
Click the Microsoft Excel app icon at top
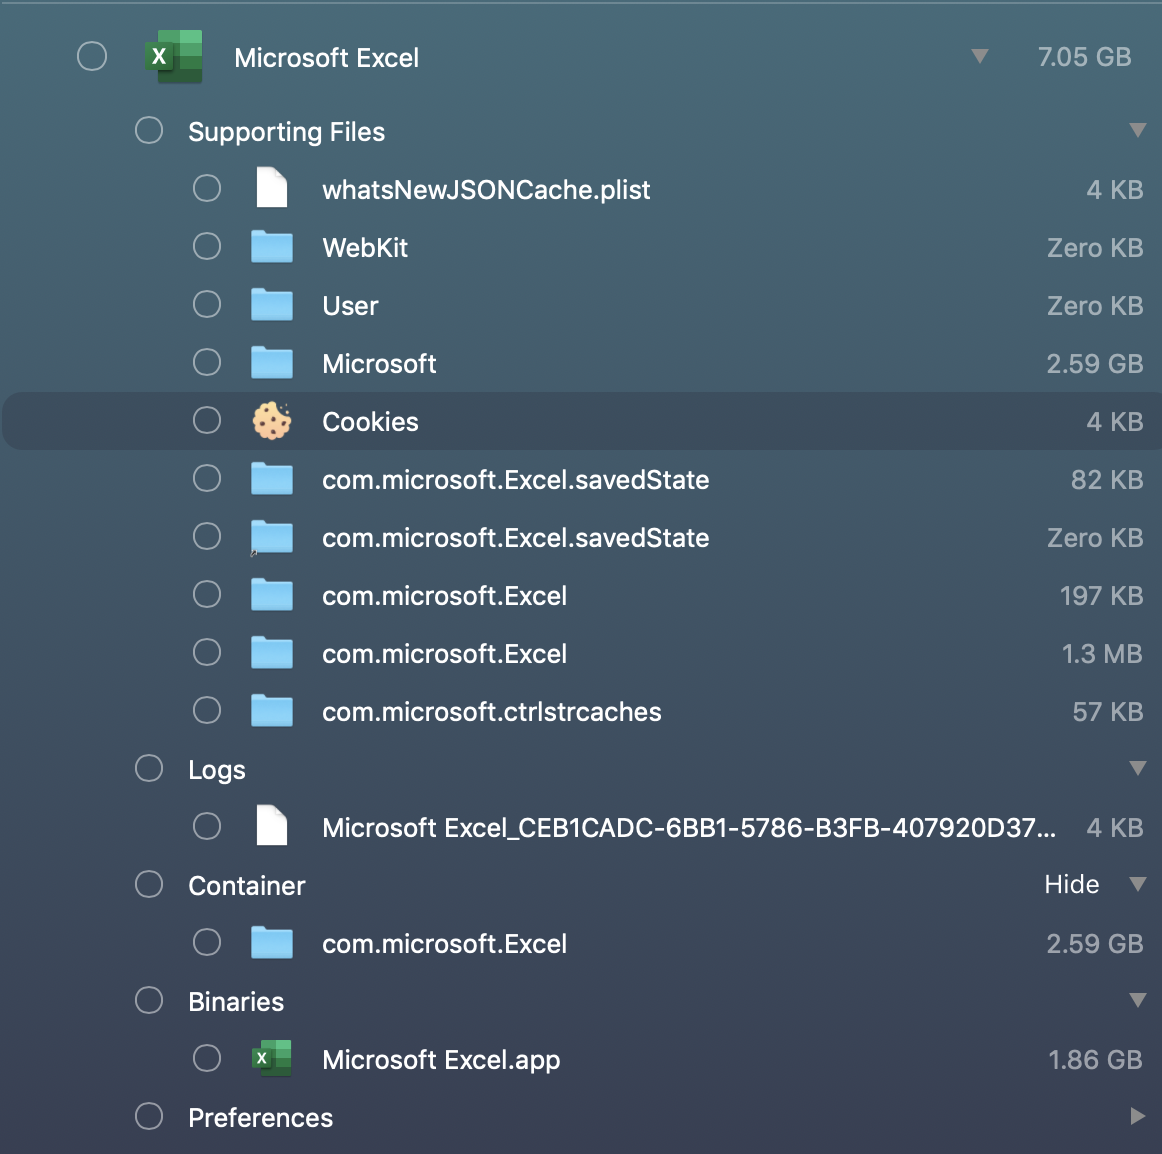tap(175, 56)
